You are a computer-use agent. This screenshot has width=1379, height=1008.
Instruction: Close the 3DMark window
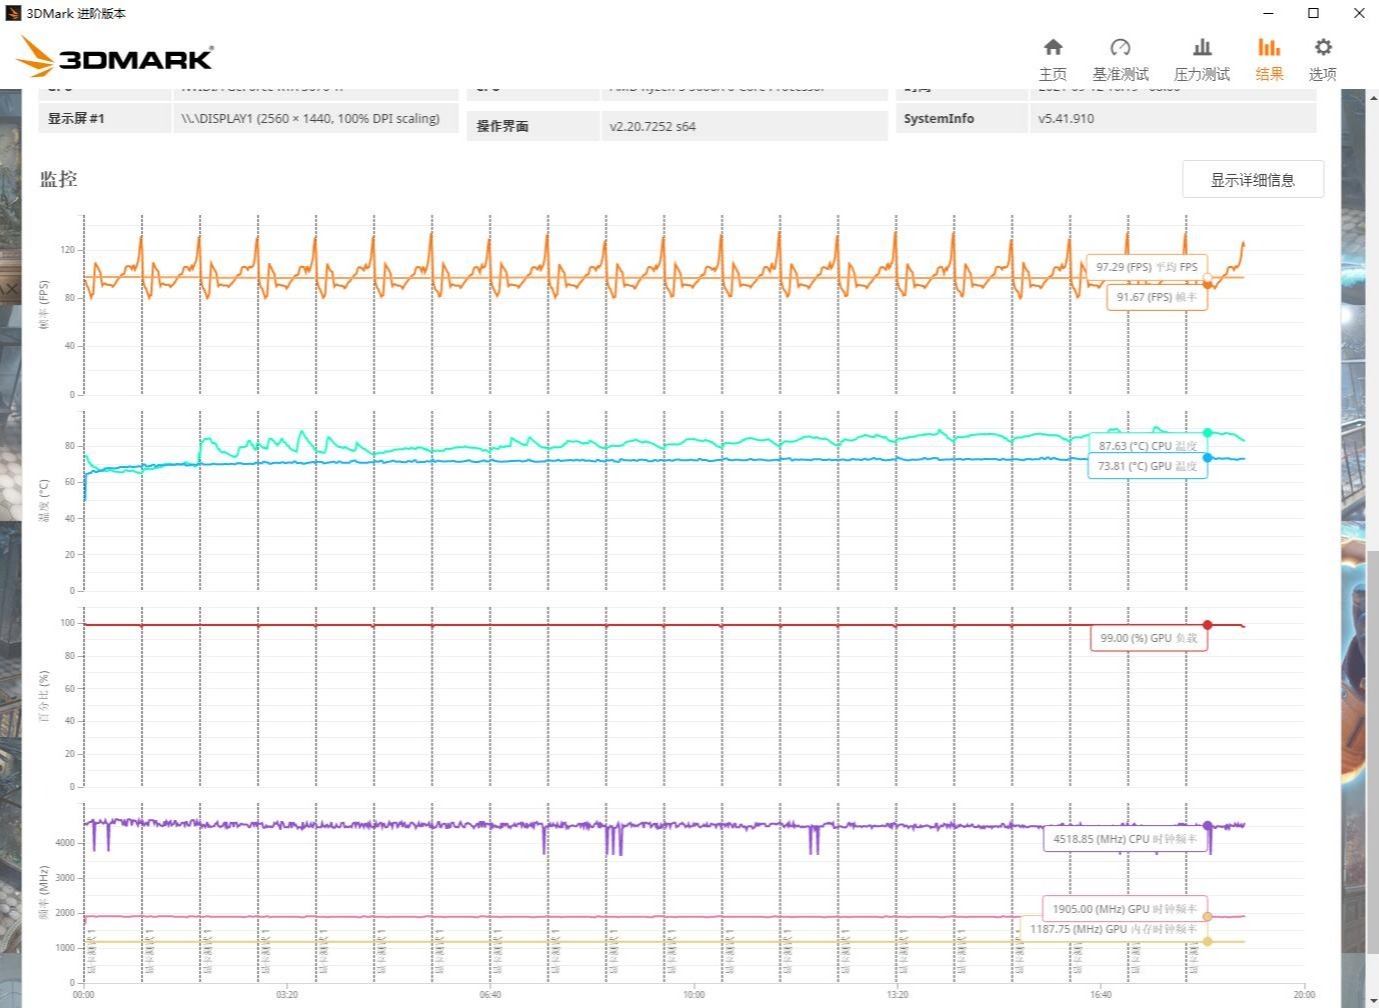click(x=1358, y=13)
